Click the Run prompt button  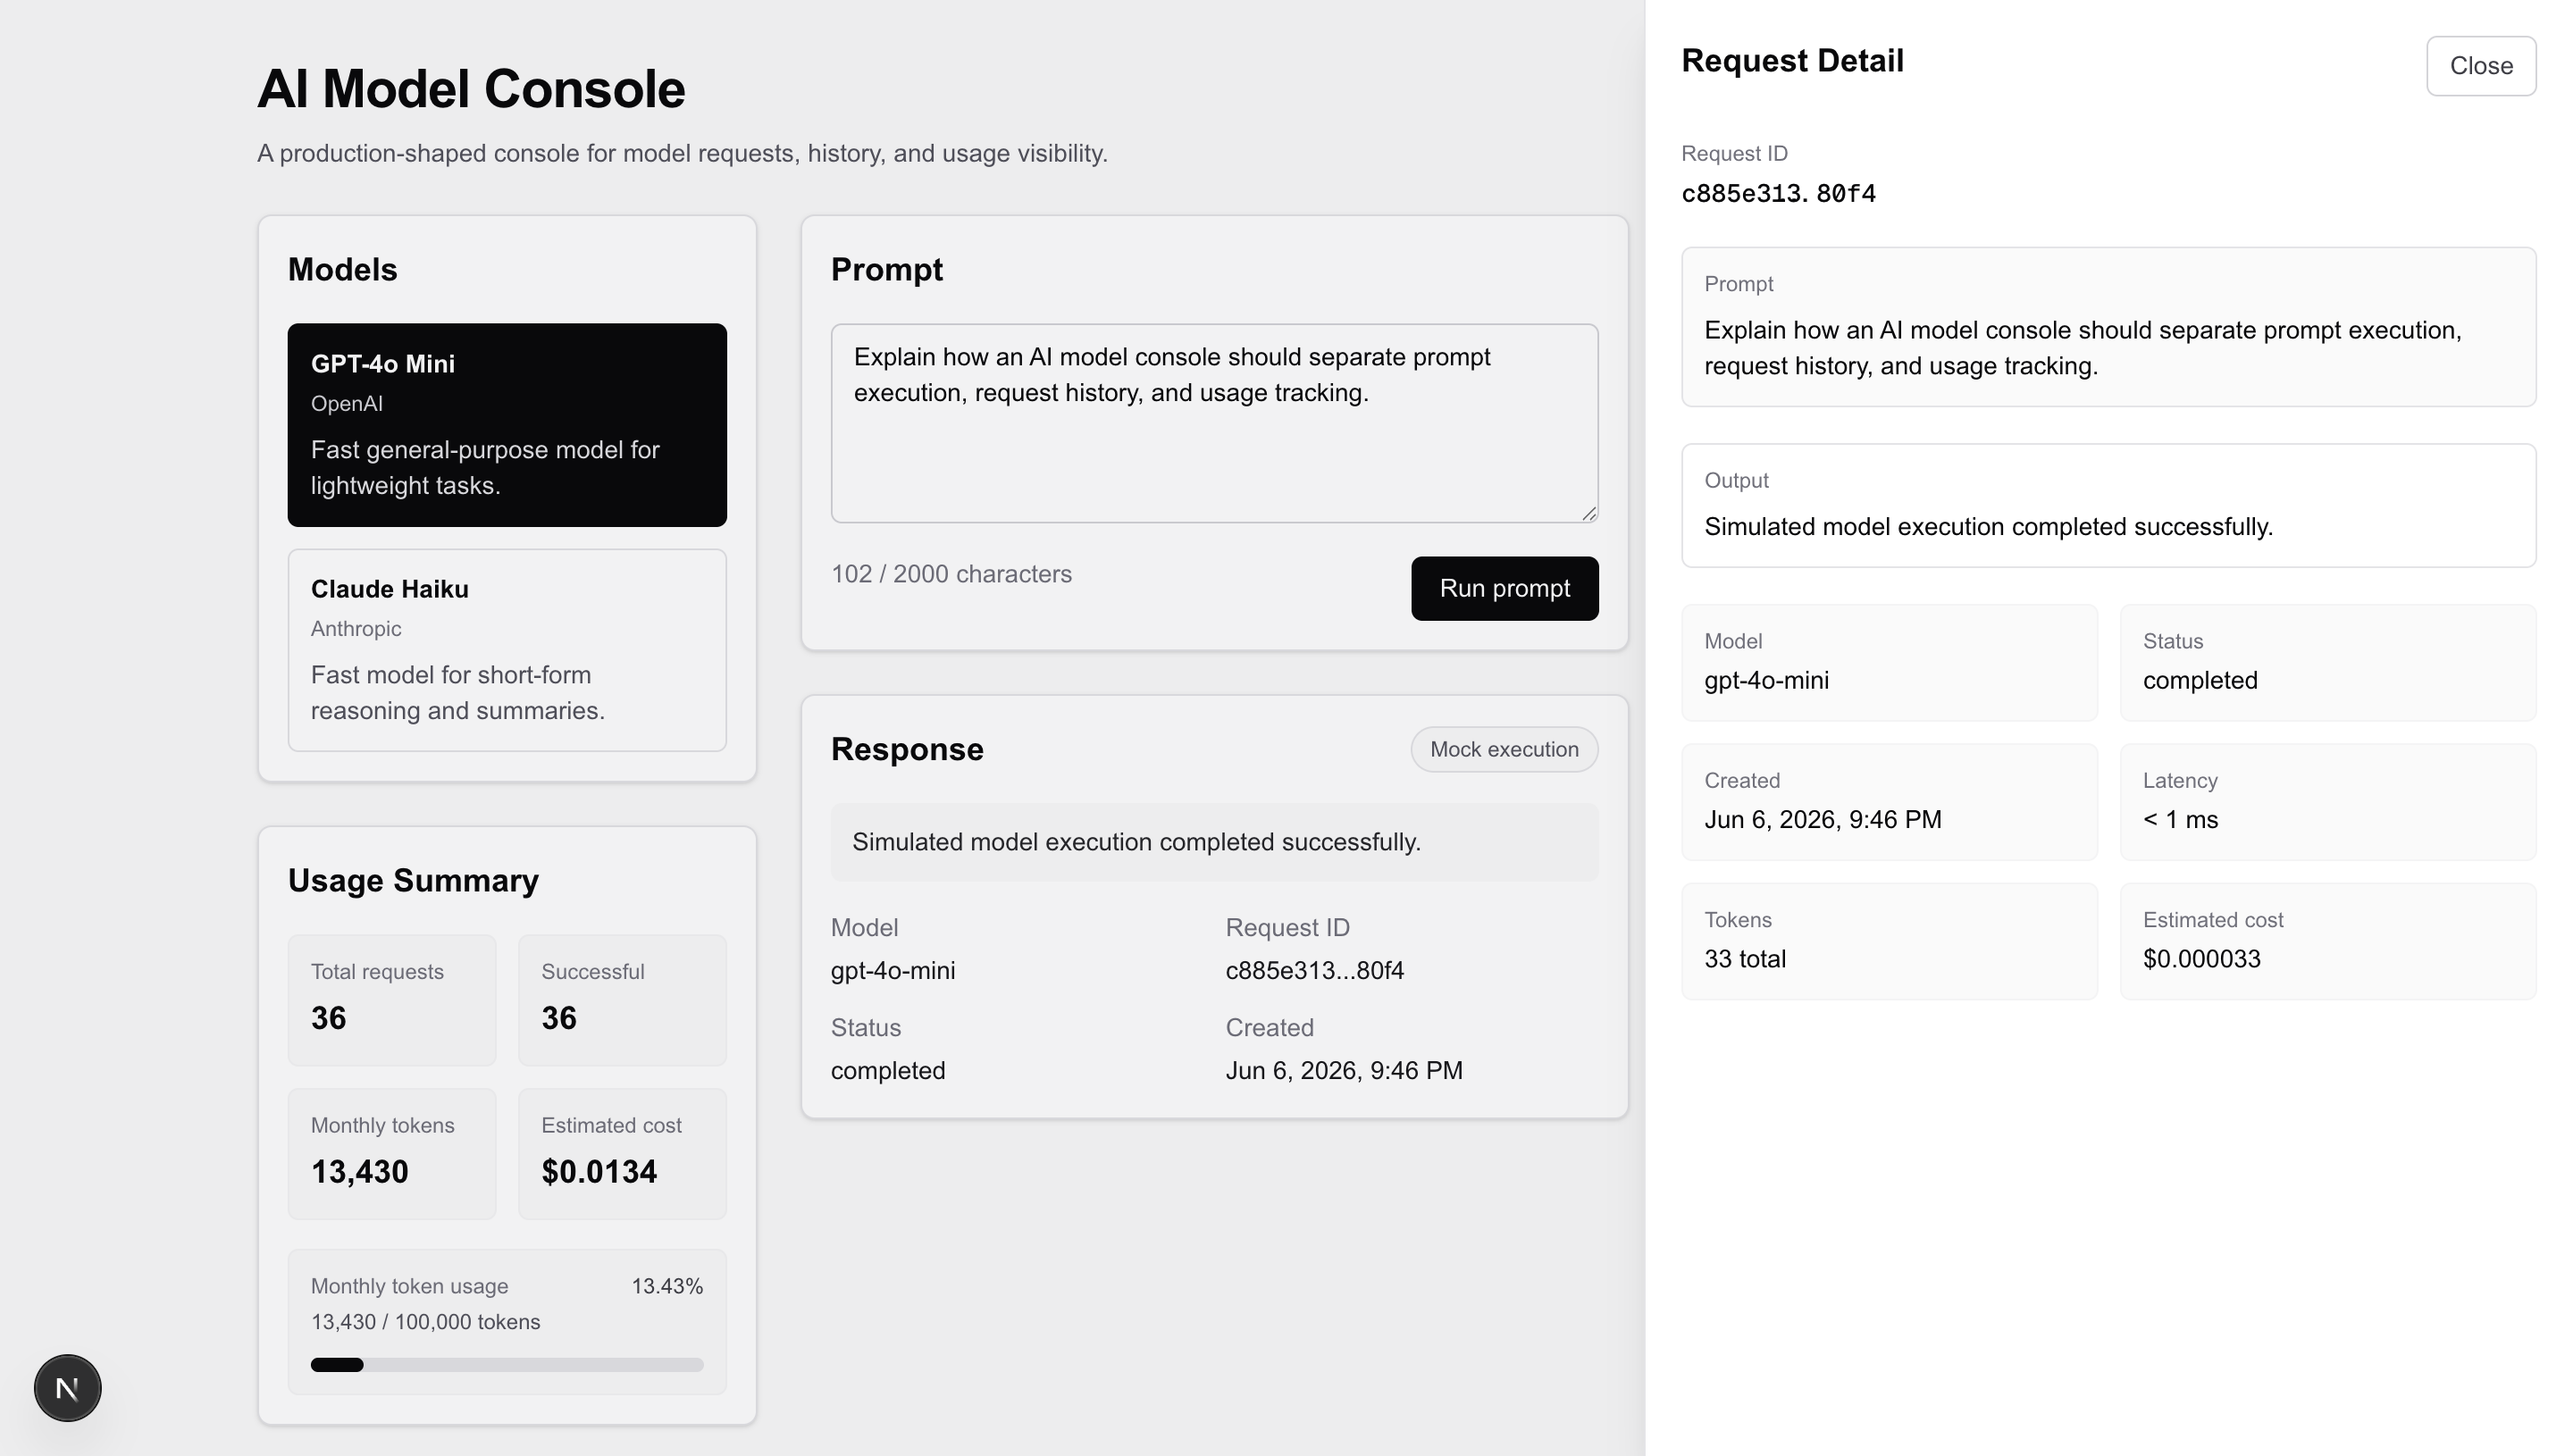point(1504,588)
